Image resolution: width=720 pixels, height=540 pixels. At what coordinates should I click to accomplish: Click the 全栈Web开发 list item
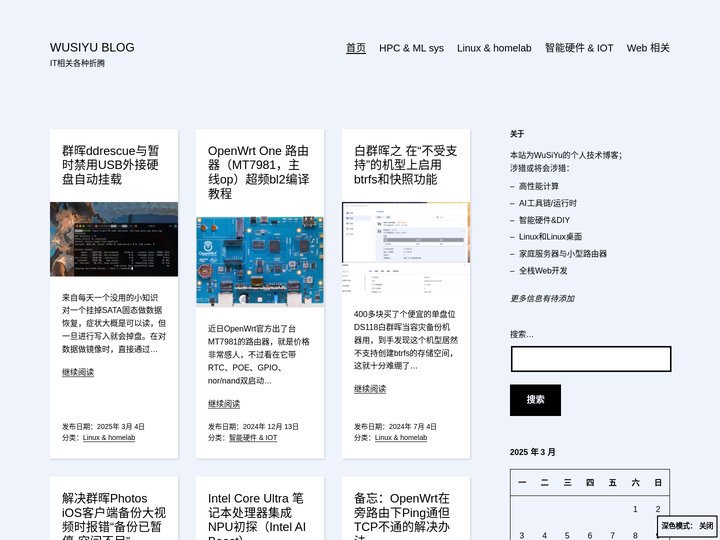[543, 271]
